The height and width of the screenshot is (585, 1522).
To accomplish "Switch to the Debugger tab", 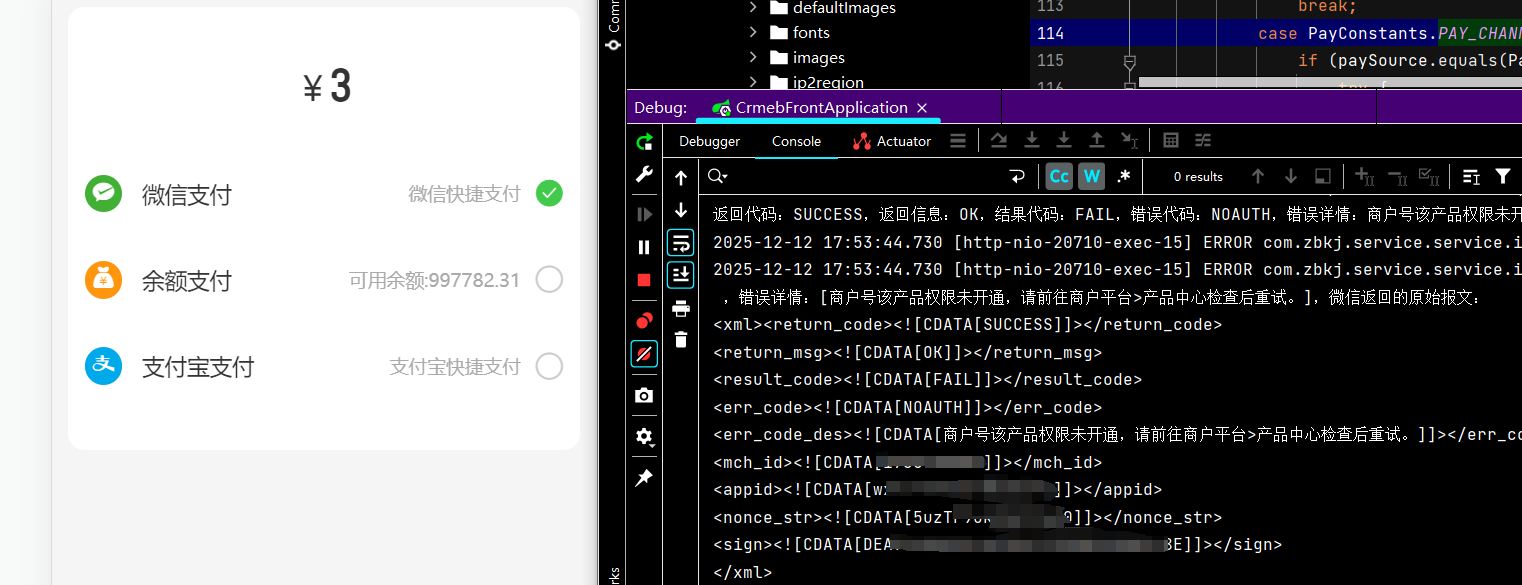I will [709, 141].
